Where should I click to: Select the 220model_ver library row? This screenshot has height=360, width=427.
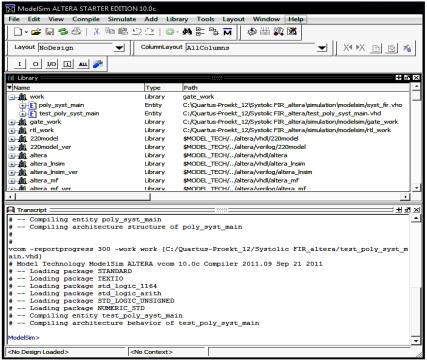(x=208, y=147)
